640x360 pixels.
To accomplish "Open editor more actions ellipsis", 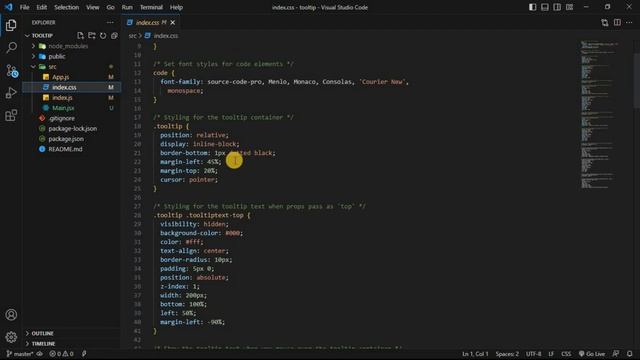I will click(629, 22).
